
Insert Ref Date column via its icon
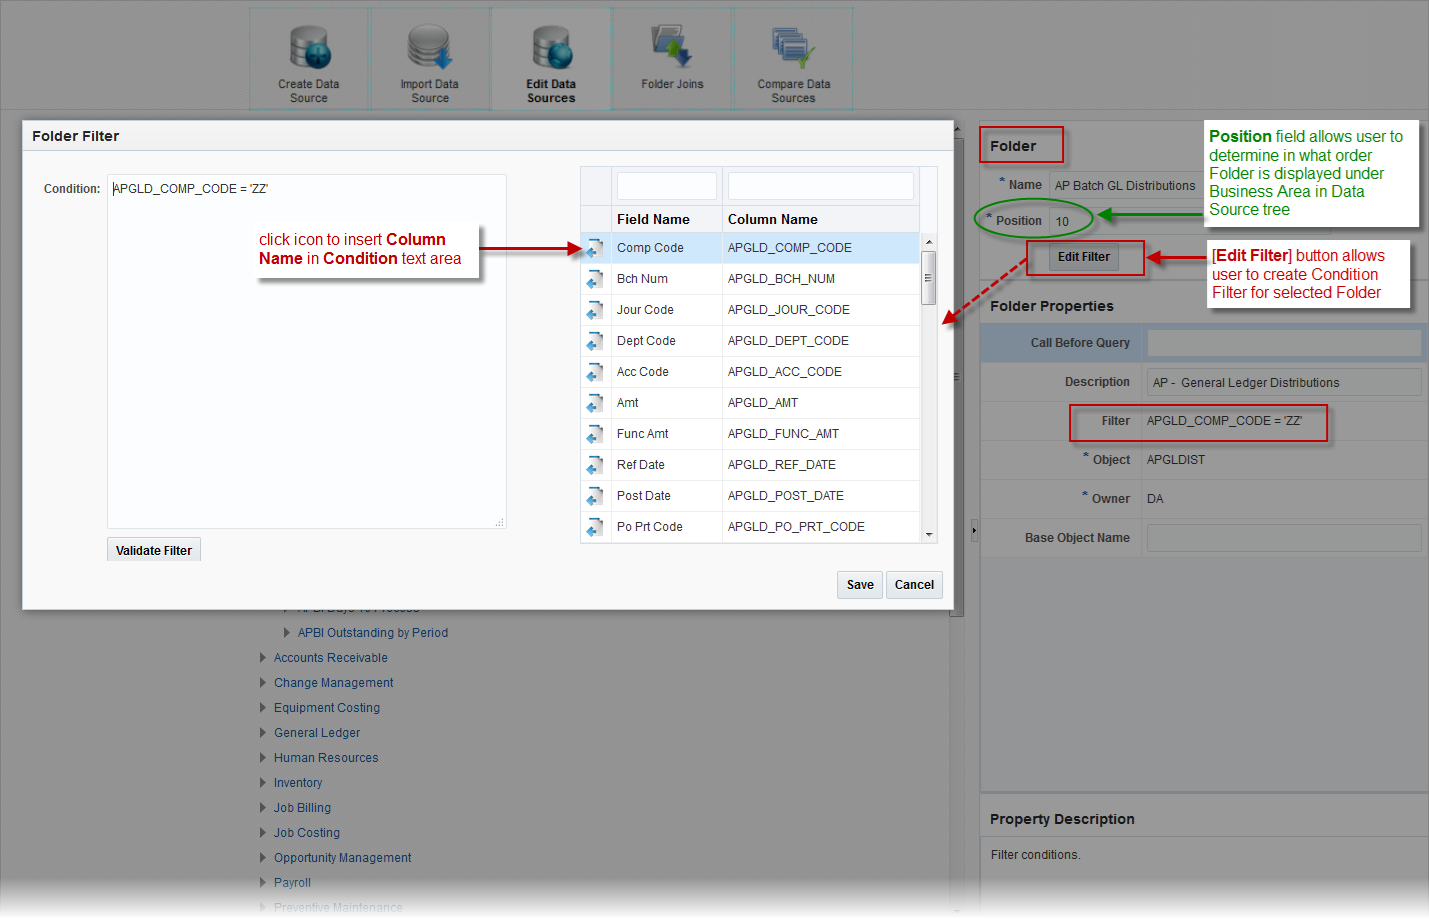click(x=595, y=465)
